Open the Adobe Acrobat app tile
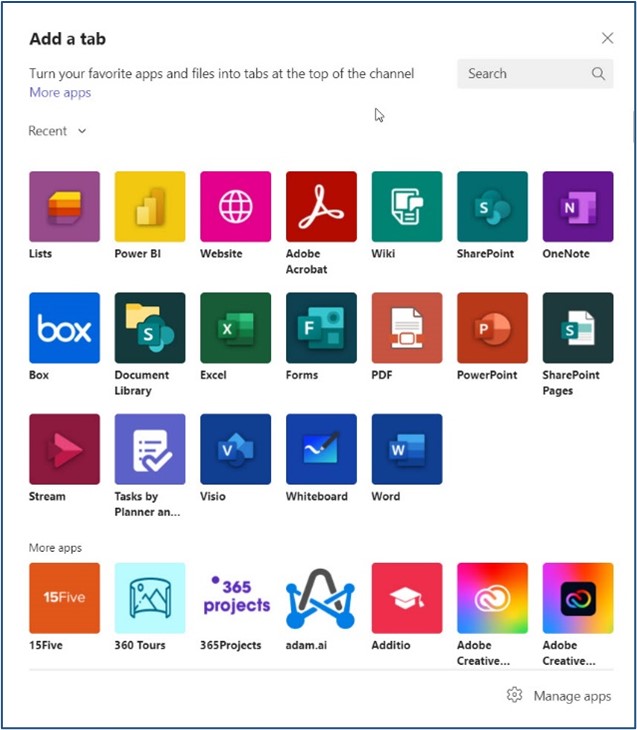This screenshot has width=637, height=730. (321, 206)
